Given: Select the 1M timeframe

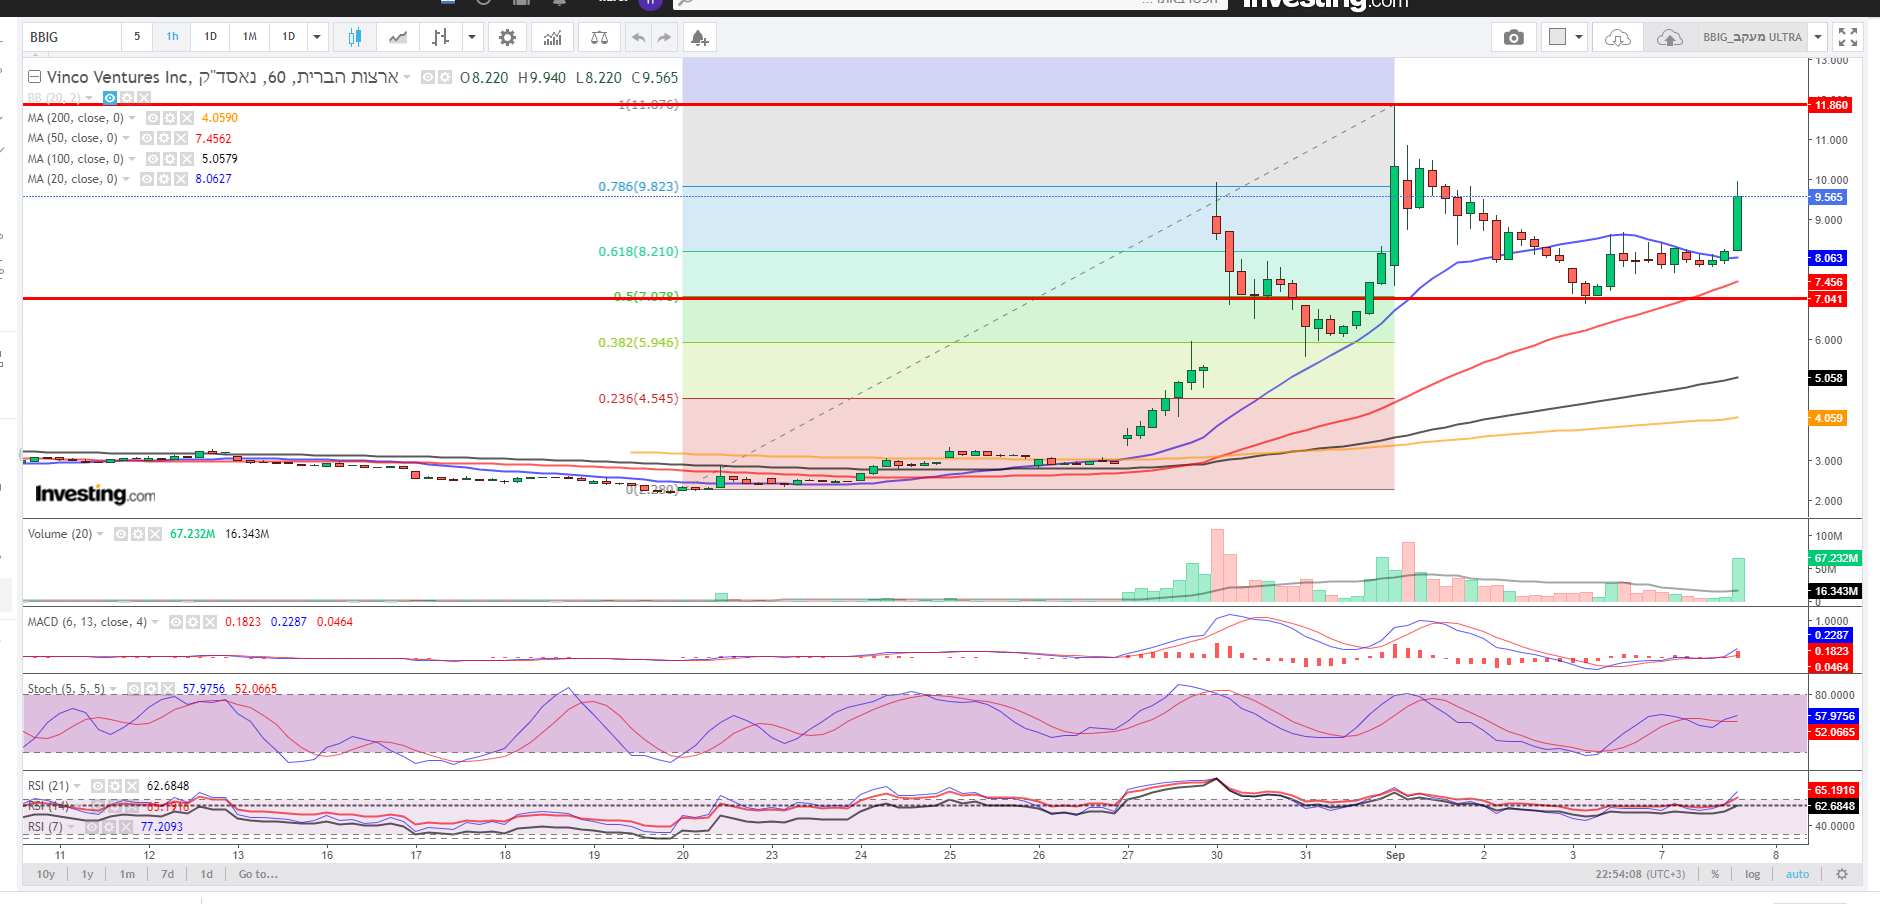Looking at the screenshot, I should tap(250, 37).
